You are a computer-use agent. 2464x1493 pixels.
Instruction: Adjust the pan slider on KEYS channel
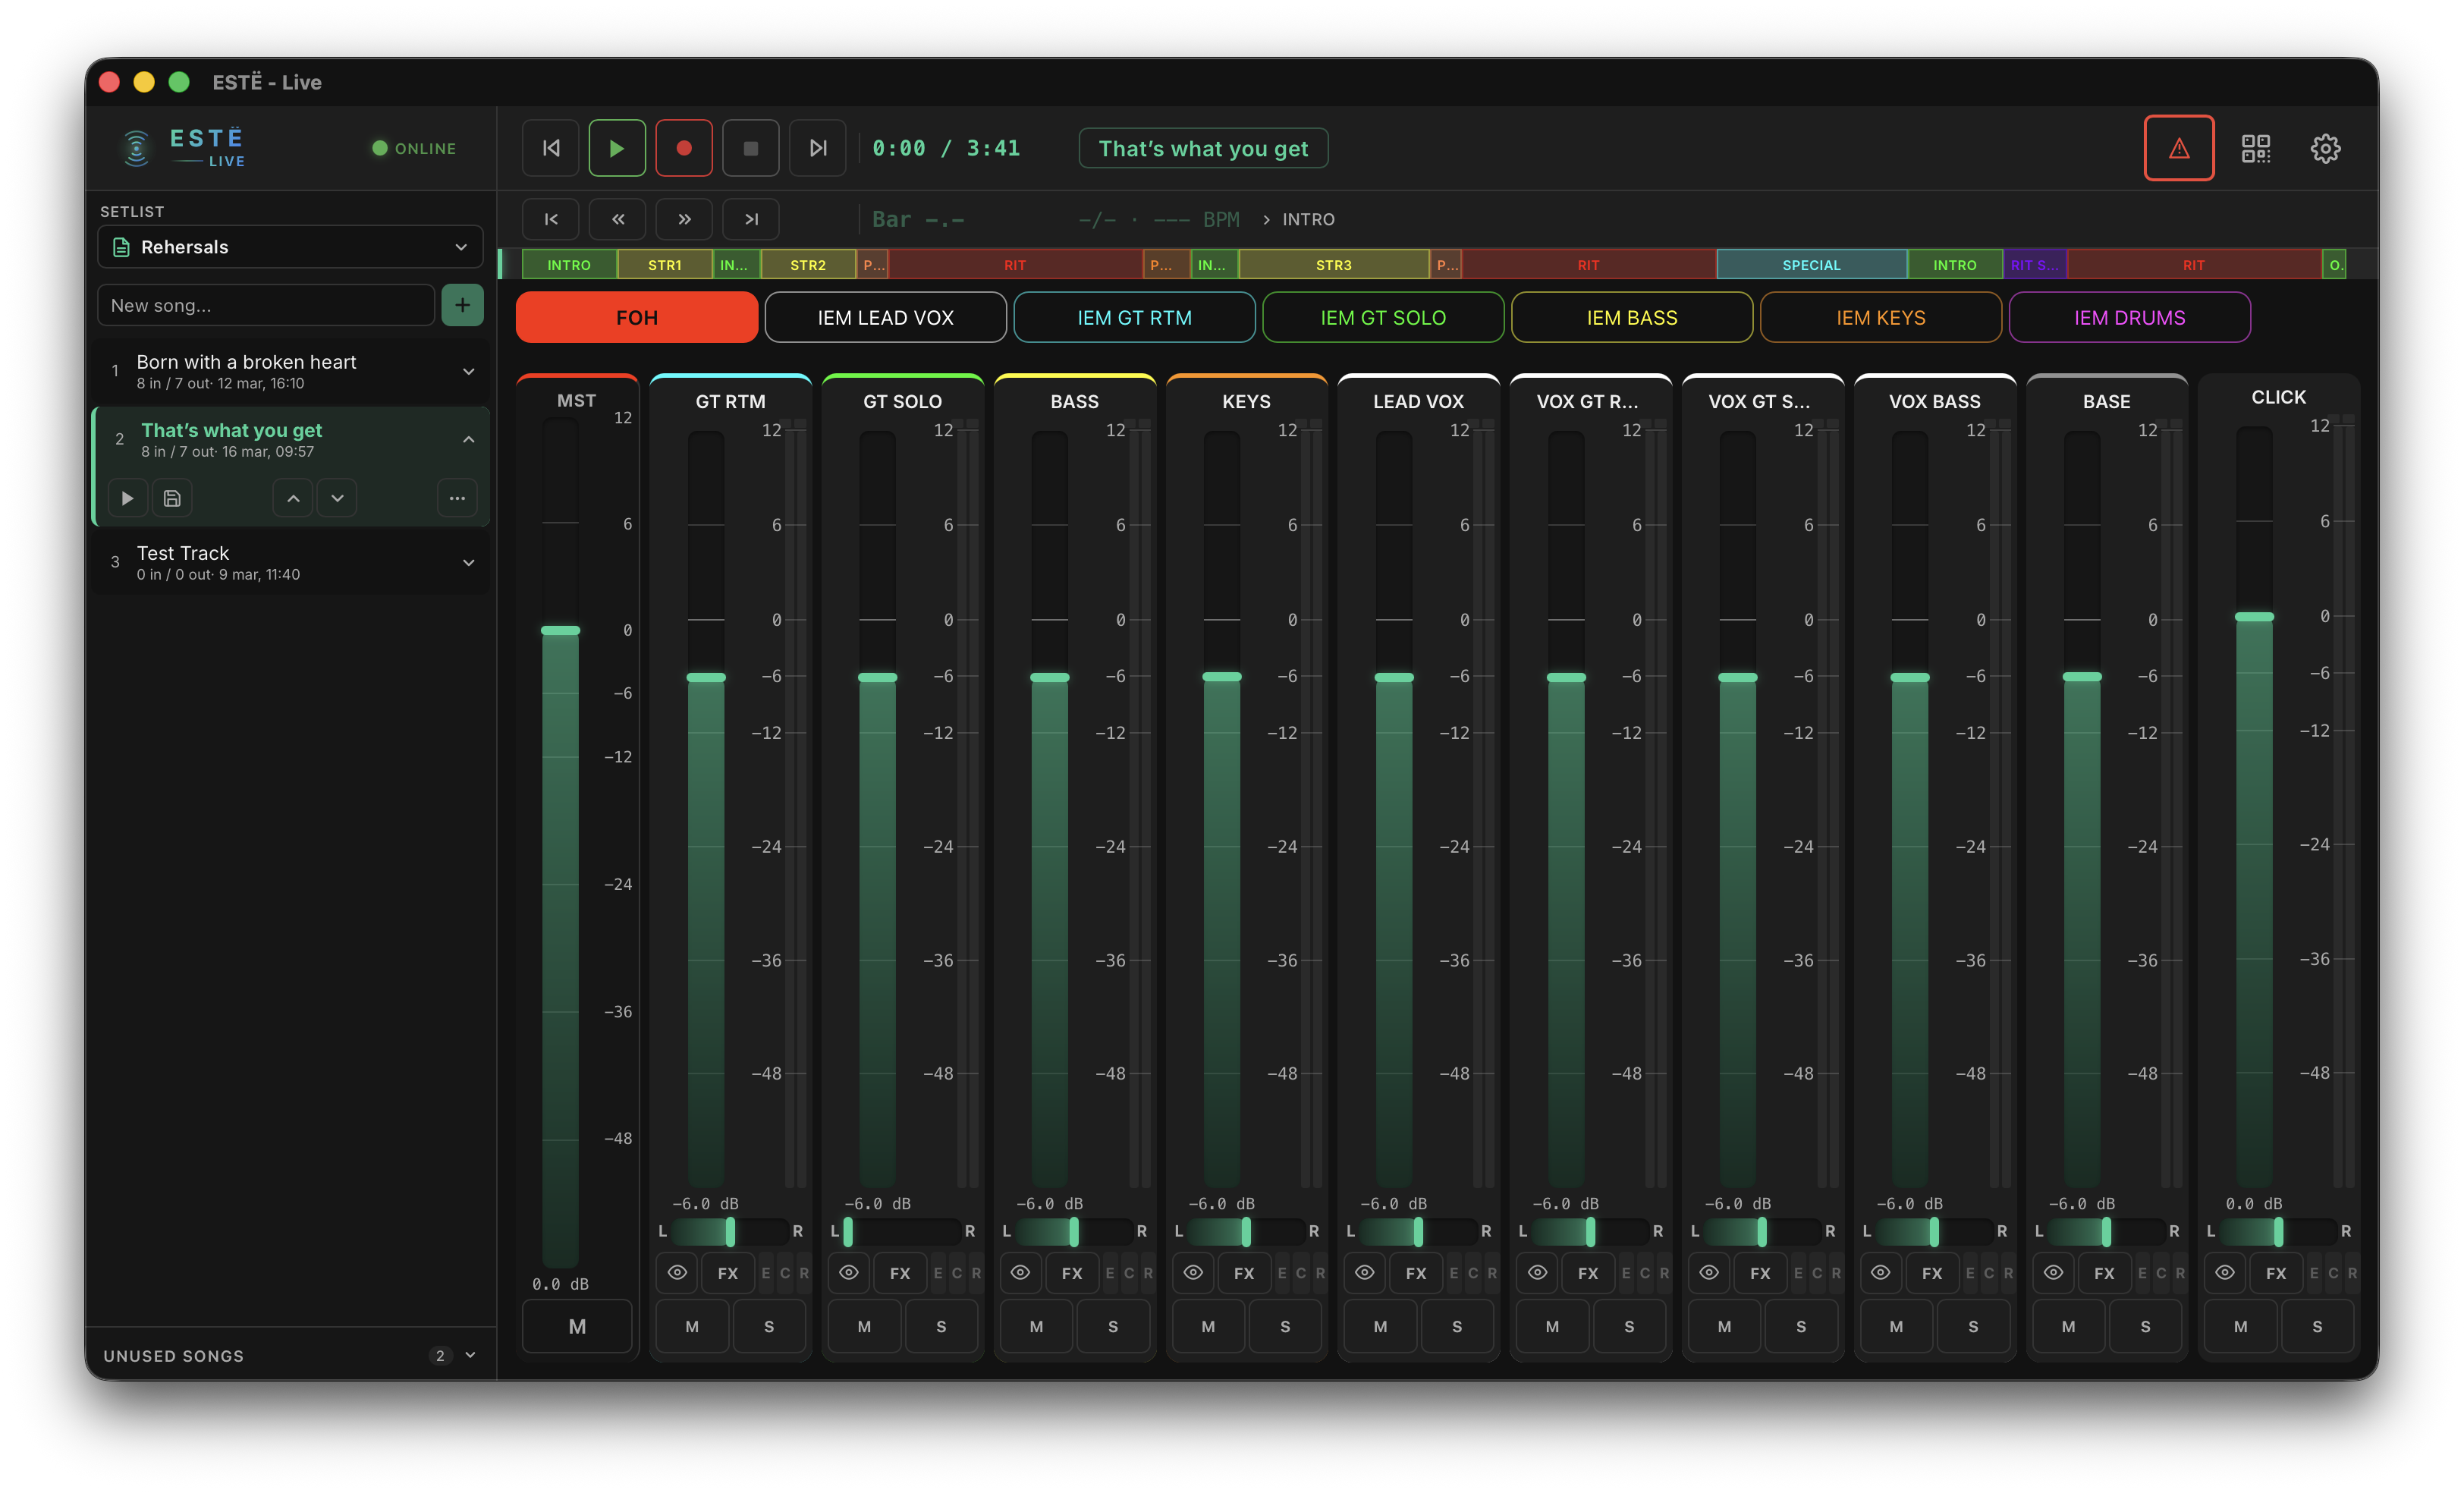pyautogui.click(x=1246, y=1231)
